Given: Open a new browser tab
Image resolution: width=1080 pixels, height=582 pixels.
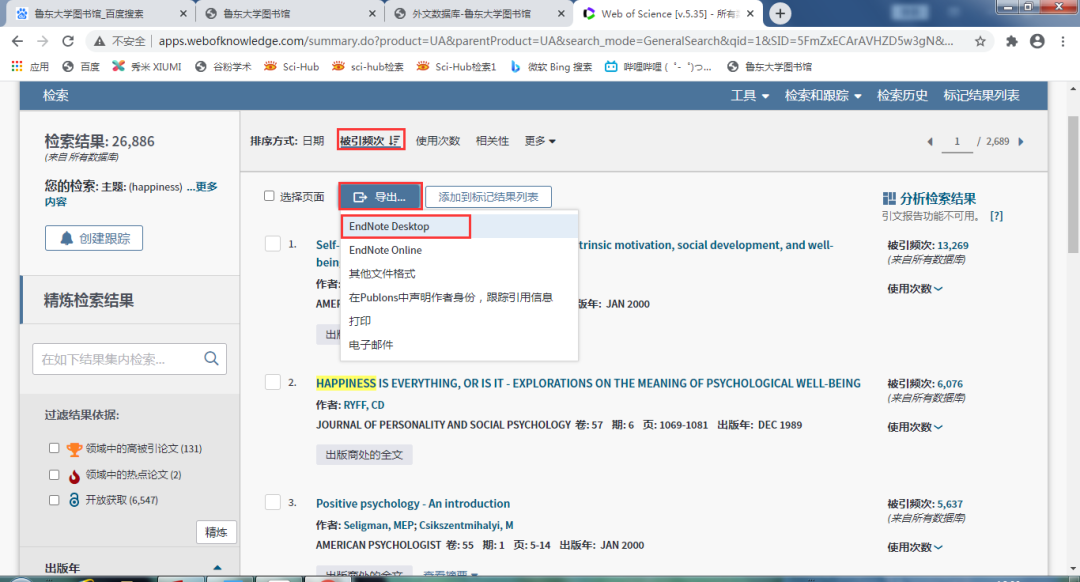Looking at the screenshot, I should (780, 13).
